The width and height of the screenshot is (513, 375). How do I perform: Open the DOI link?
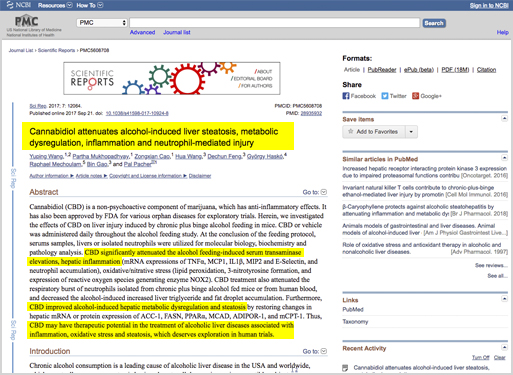click(137, 113)
